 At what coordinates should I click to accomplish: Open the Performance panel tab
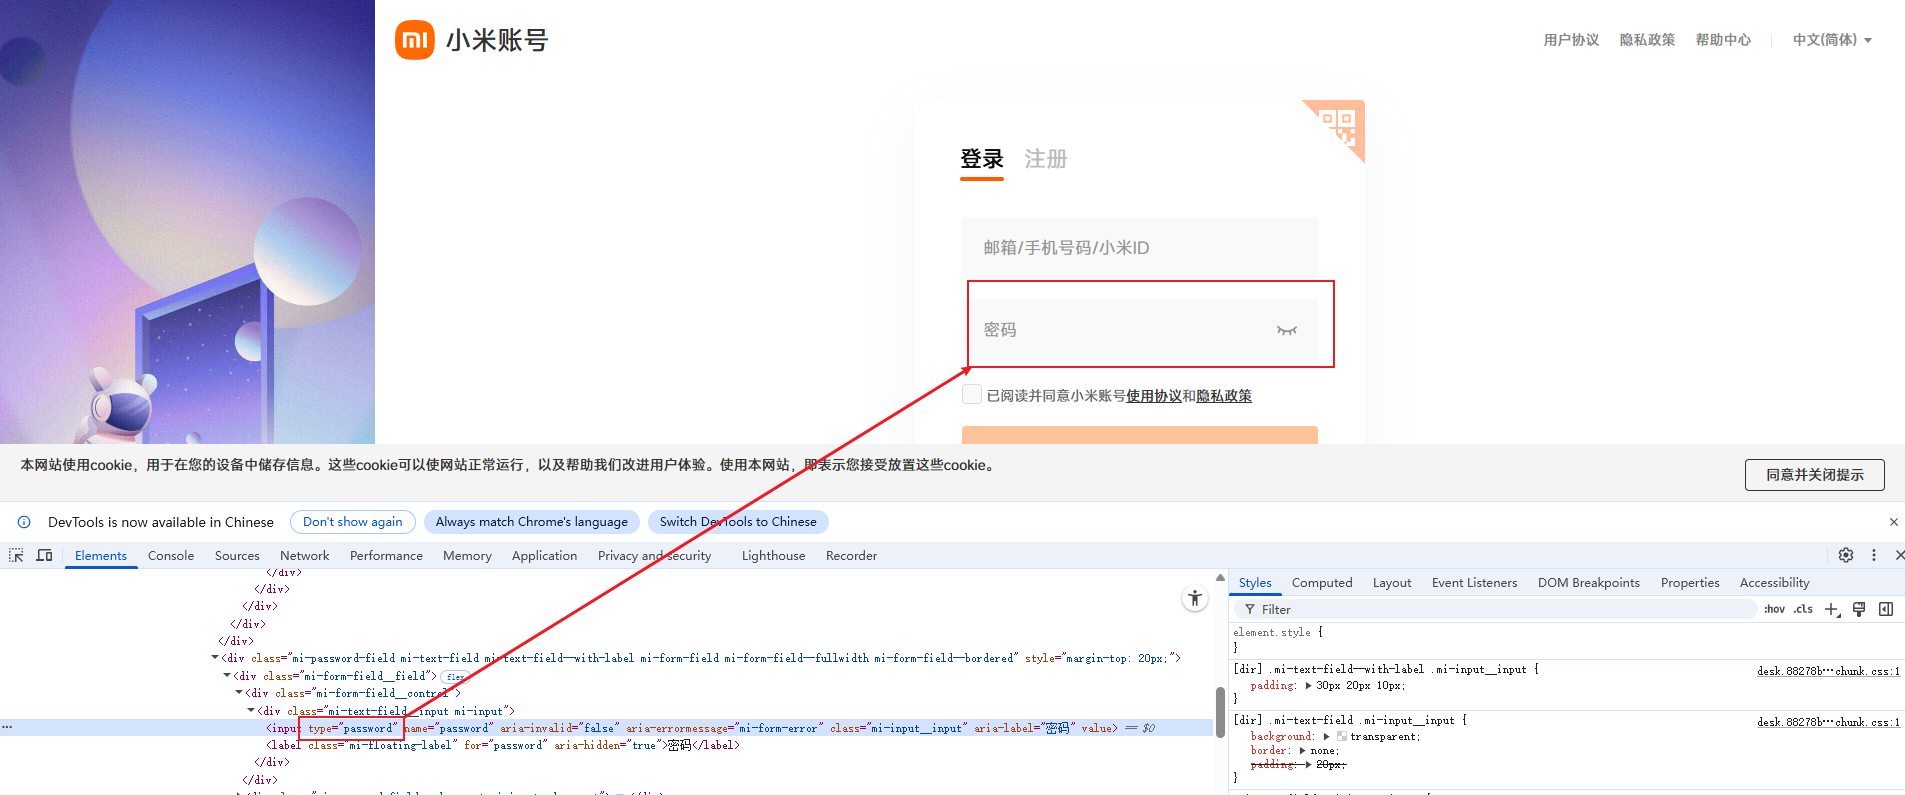click(386, 556)
